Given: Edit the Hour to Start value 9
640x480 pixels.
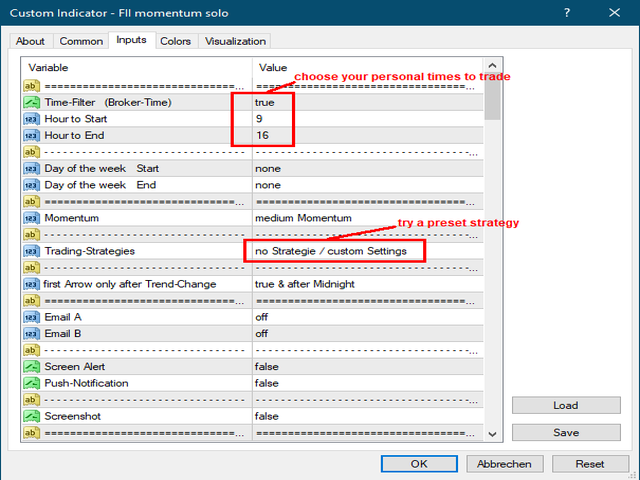Looking at the screenshot, I should pos(260,119).
